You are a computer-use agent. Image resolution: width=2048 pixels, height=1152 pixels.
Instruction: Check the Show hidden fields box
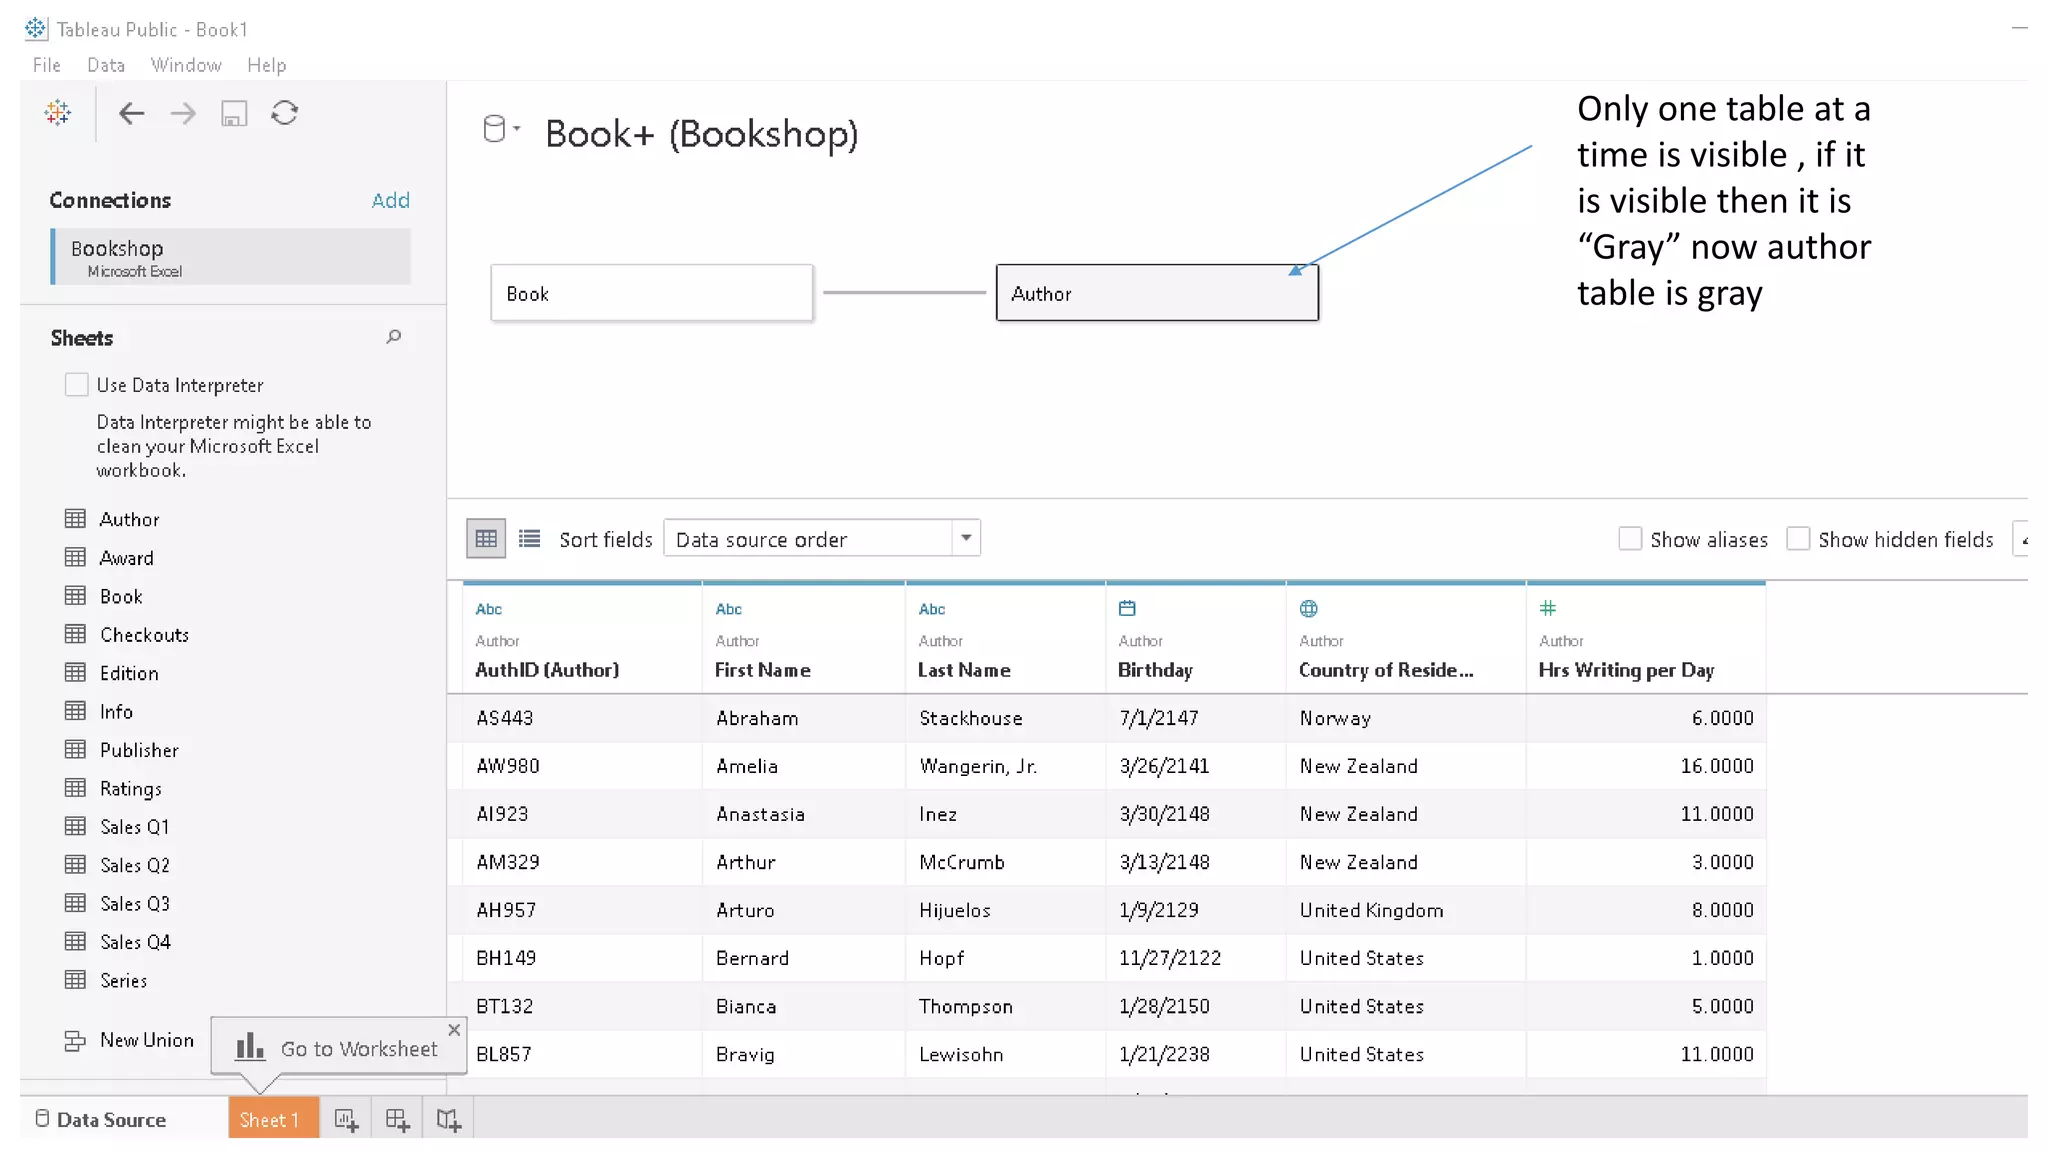click(1798, 540)
